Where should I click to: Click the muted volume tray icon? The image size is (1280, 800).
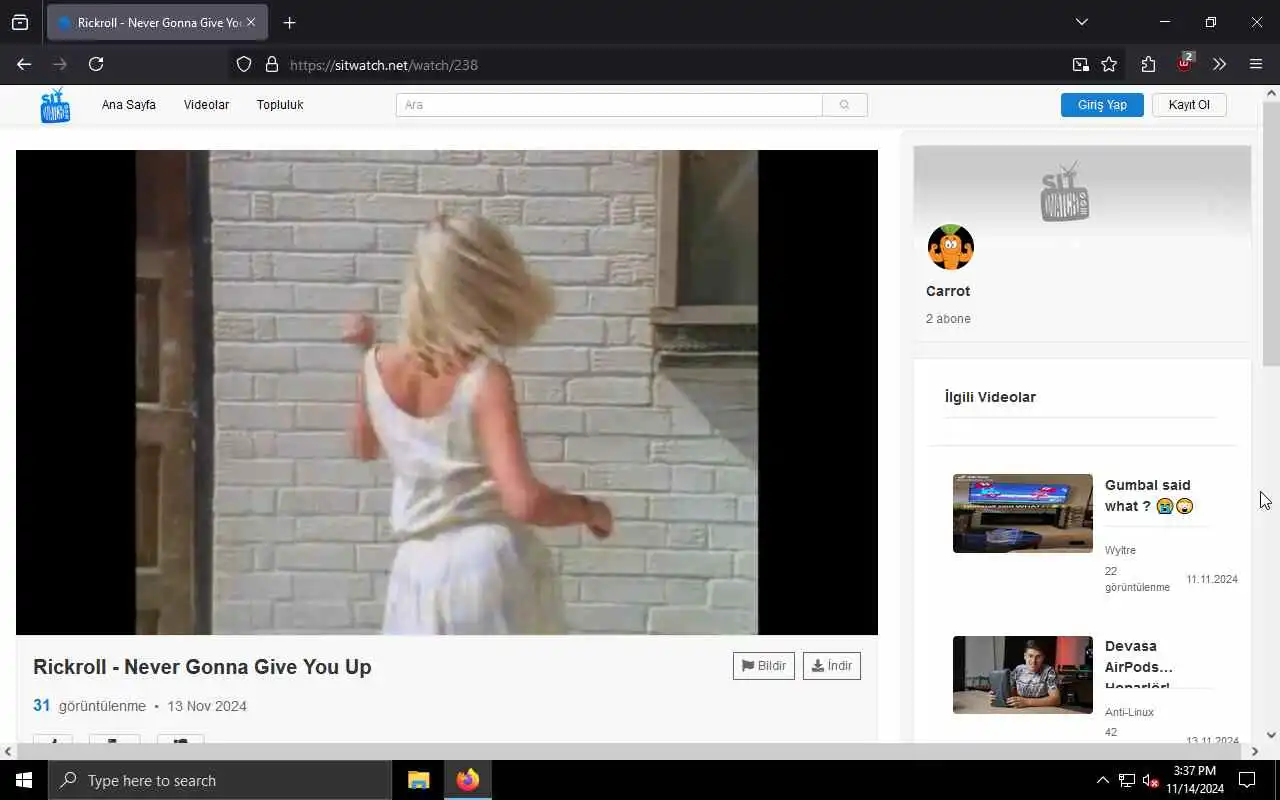click(1150, 780)
